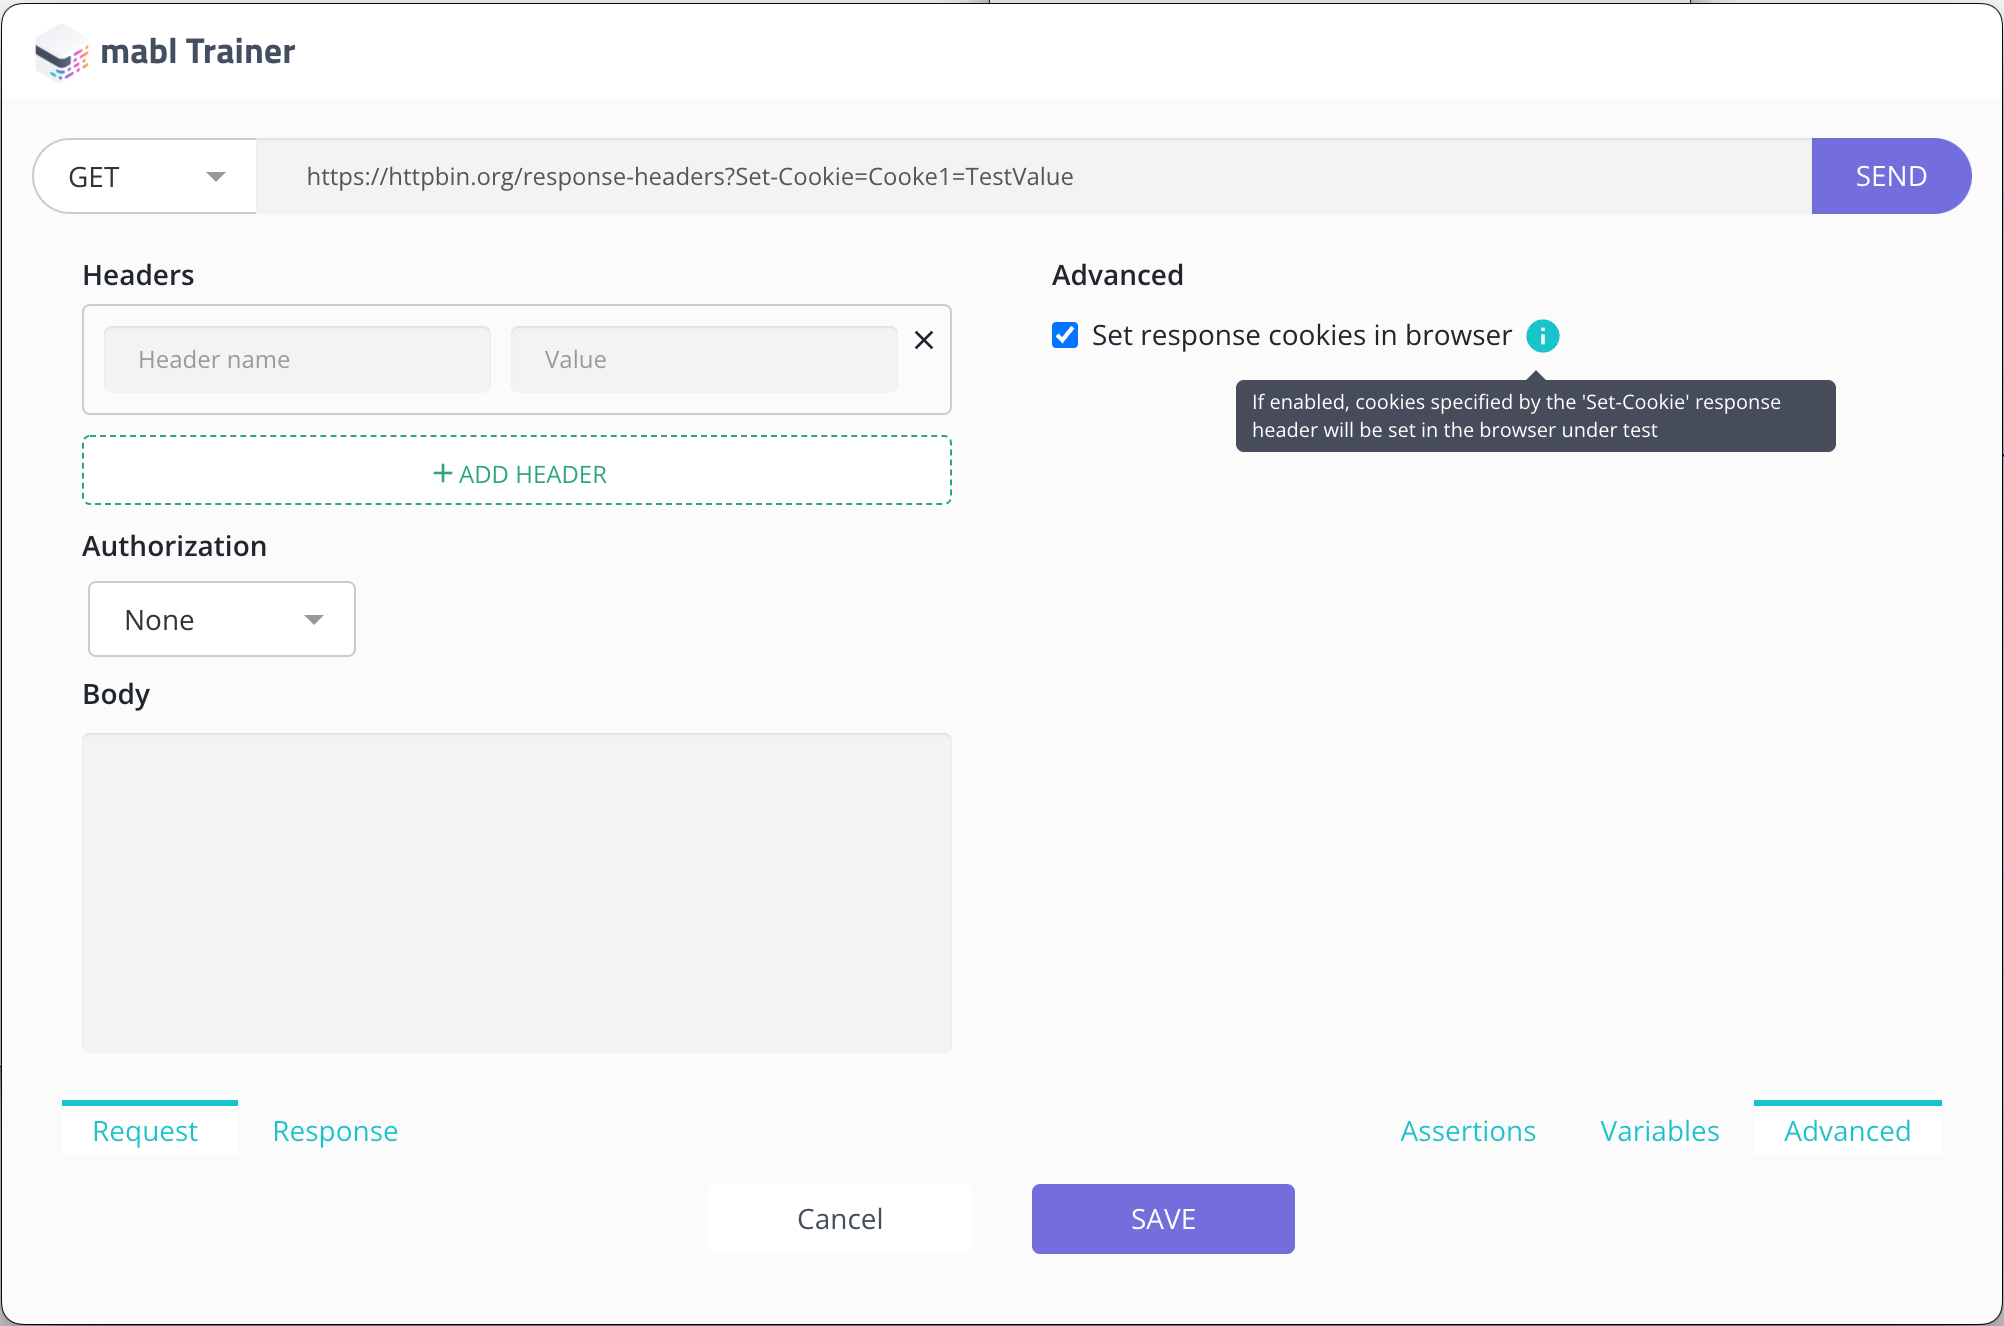Image resolution: width=2004 pixels, height=1326 pixels.
Task: Select the Variables tab
Action: tap(1659, 1131)
